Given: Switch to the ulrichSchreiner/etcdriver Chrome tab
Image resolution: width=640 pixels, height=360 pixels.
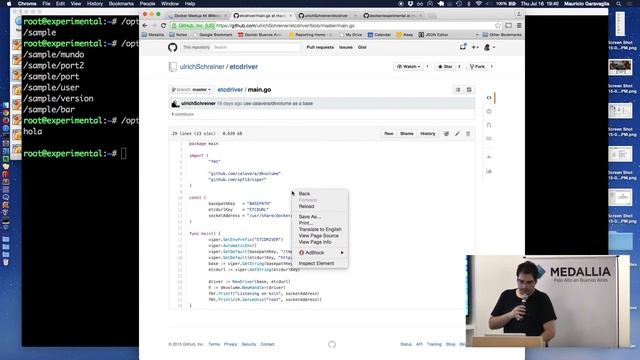Looking at the screenshot, I should 326,16.
